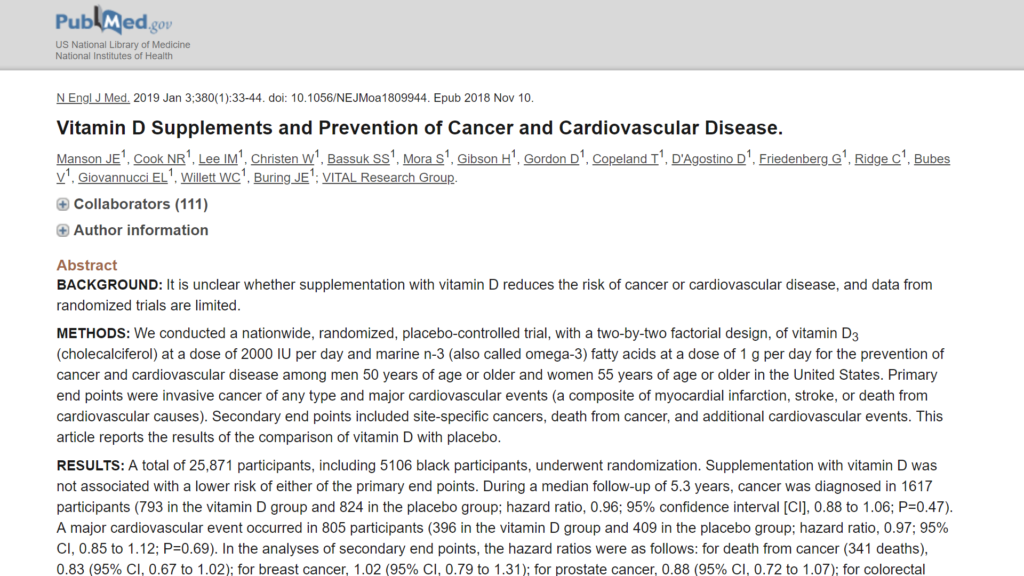Select author Gordon D
The height and width of the screenshot is (576, 1024).
(551, 160)
